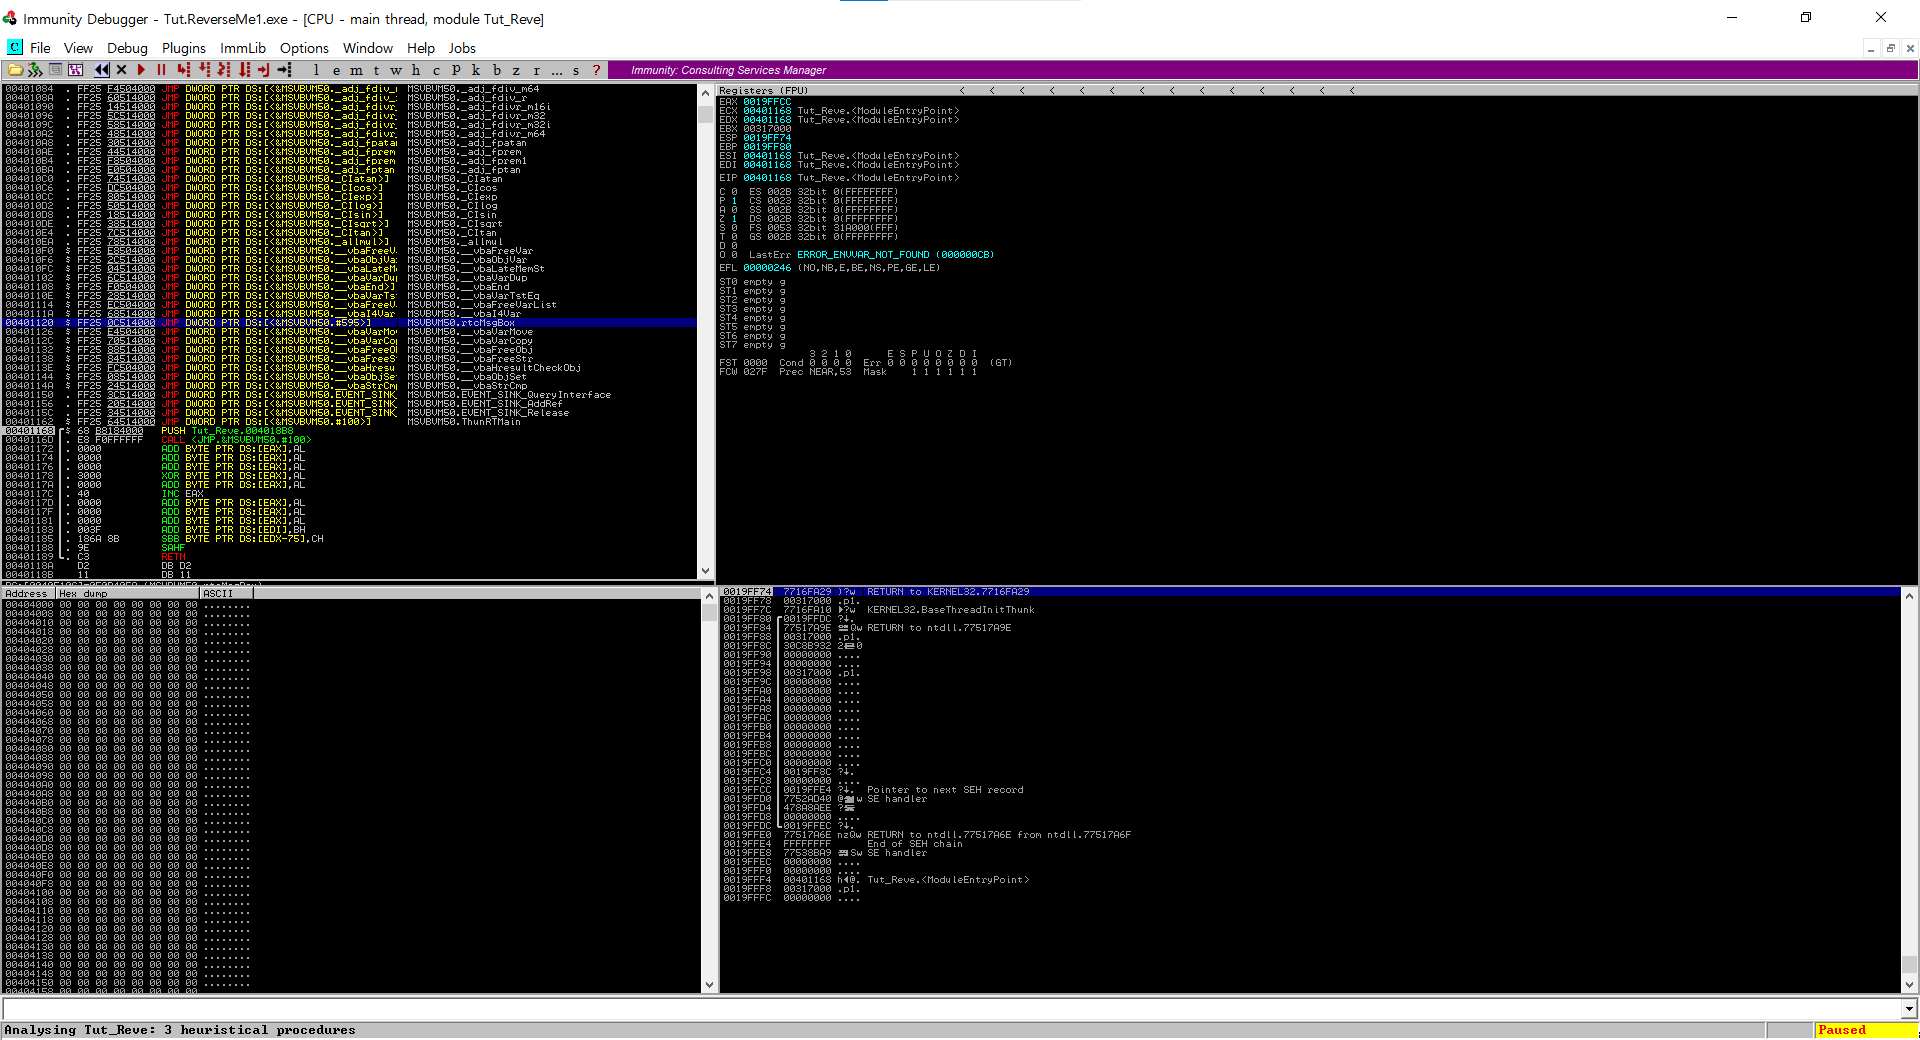1920x1040 pixels.
Task: Open Threads window with 't' button
Action: tap(376, 70)
